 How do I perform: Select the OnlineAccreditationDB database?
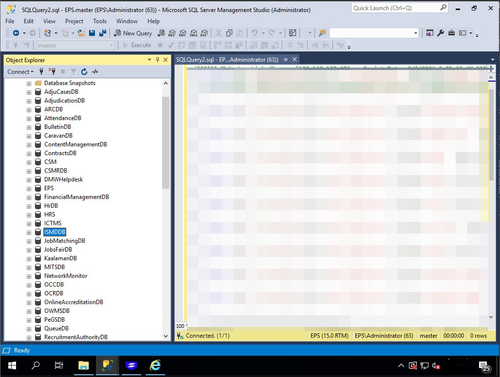74,302
